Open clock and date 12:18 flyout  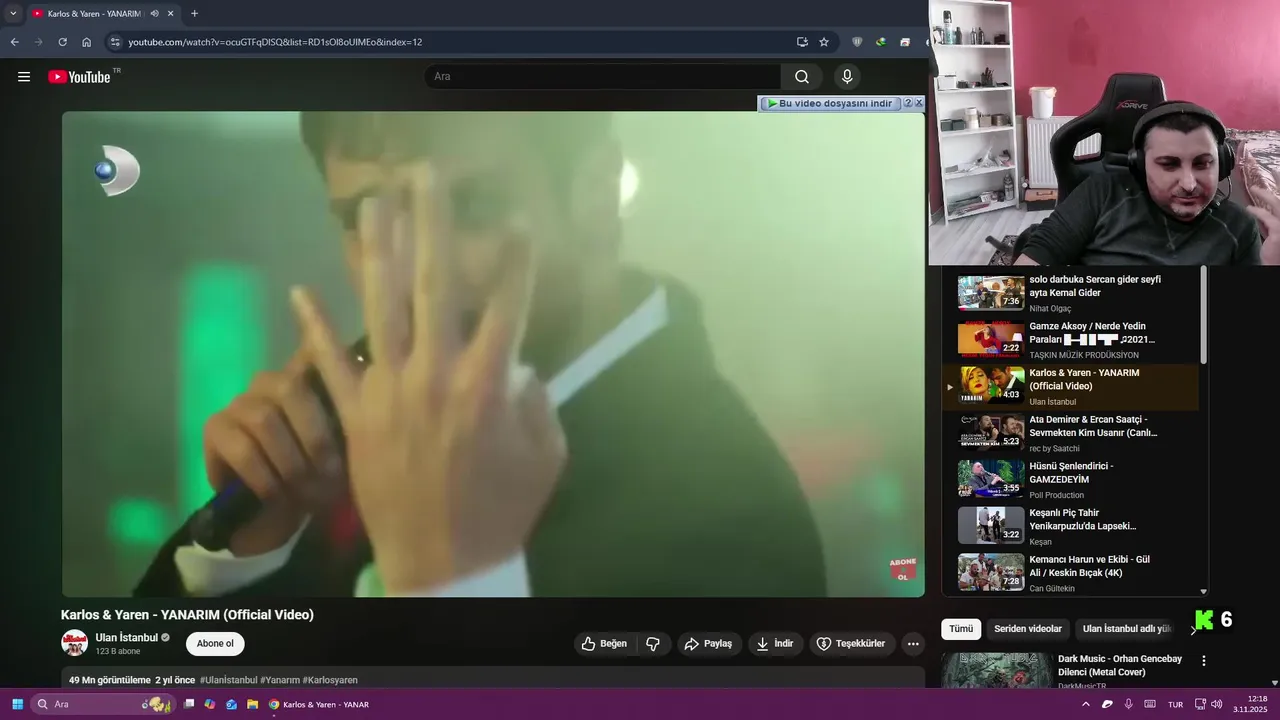point(1251,704)
